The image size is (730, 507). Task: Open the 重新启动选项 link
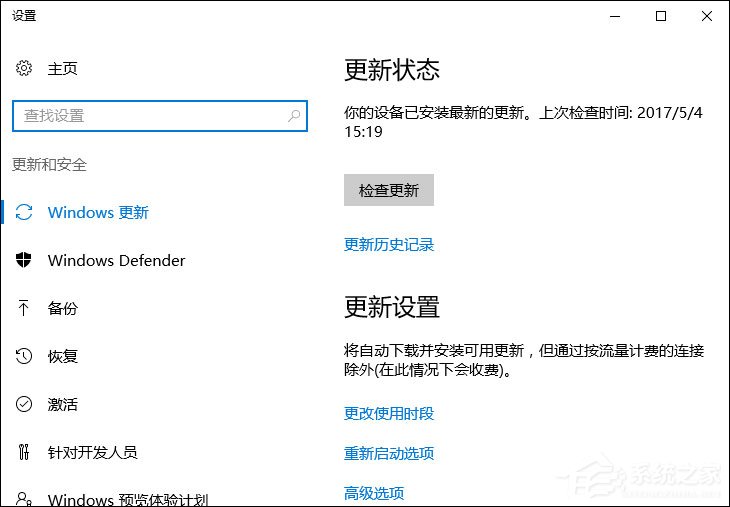click(x=389, y=453)
